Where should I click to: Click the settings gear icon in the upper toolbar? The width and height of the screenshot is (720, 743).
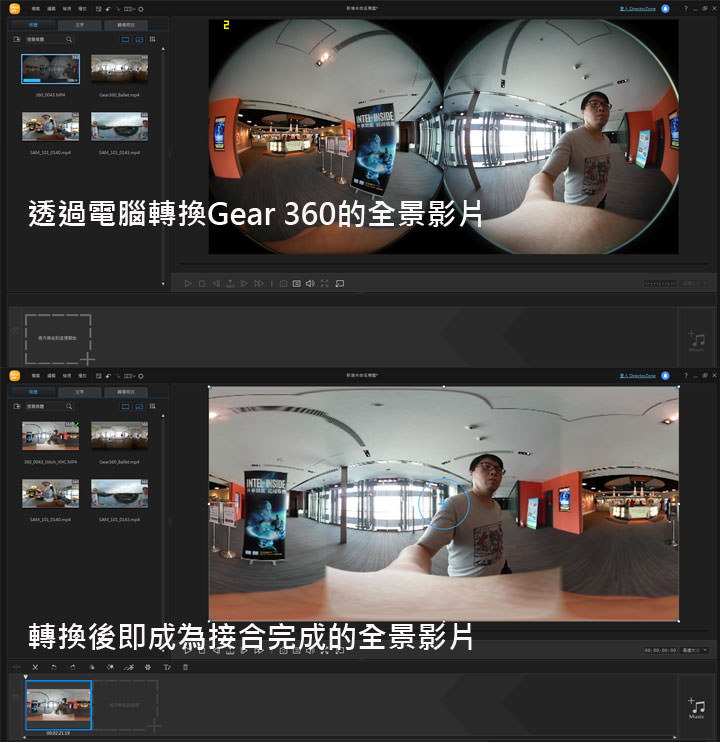coord(141,9)
